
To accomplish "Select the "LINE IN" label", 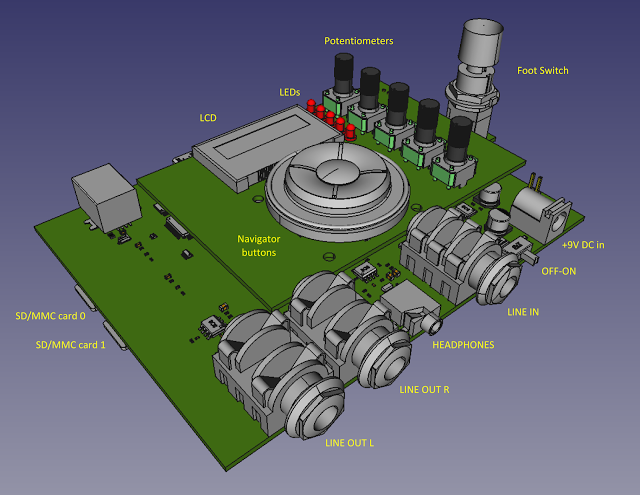I will click(523, 312).
